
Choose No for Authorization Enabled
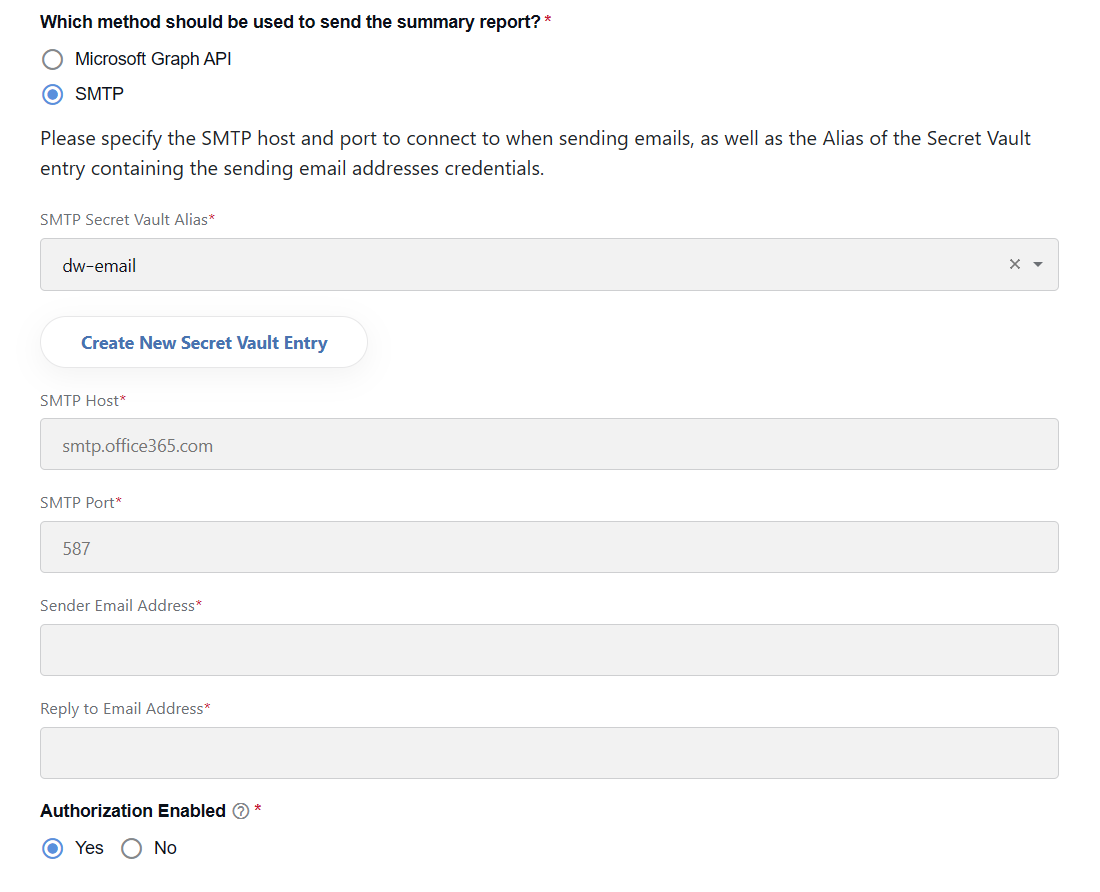(x=131, y=849)
